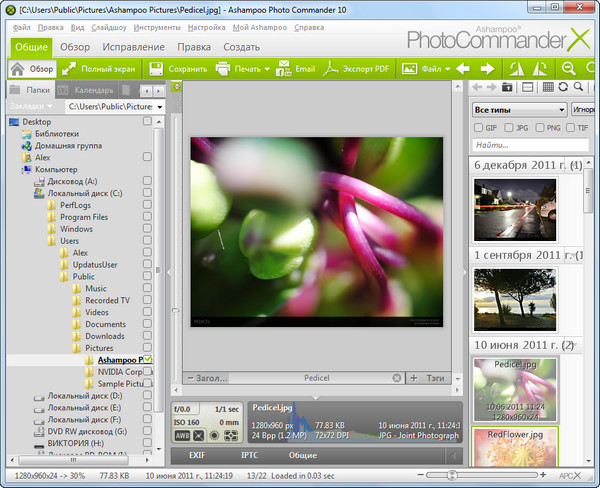Go to next image with right arrow
The image size is (600, 488).
click(x=487, y=69)
